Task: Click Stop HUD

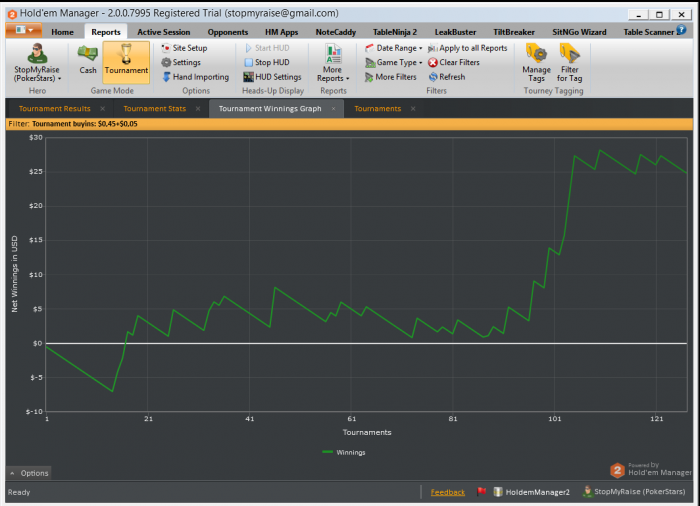Action: click(x=267, y=63)
